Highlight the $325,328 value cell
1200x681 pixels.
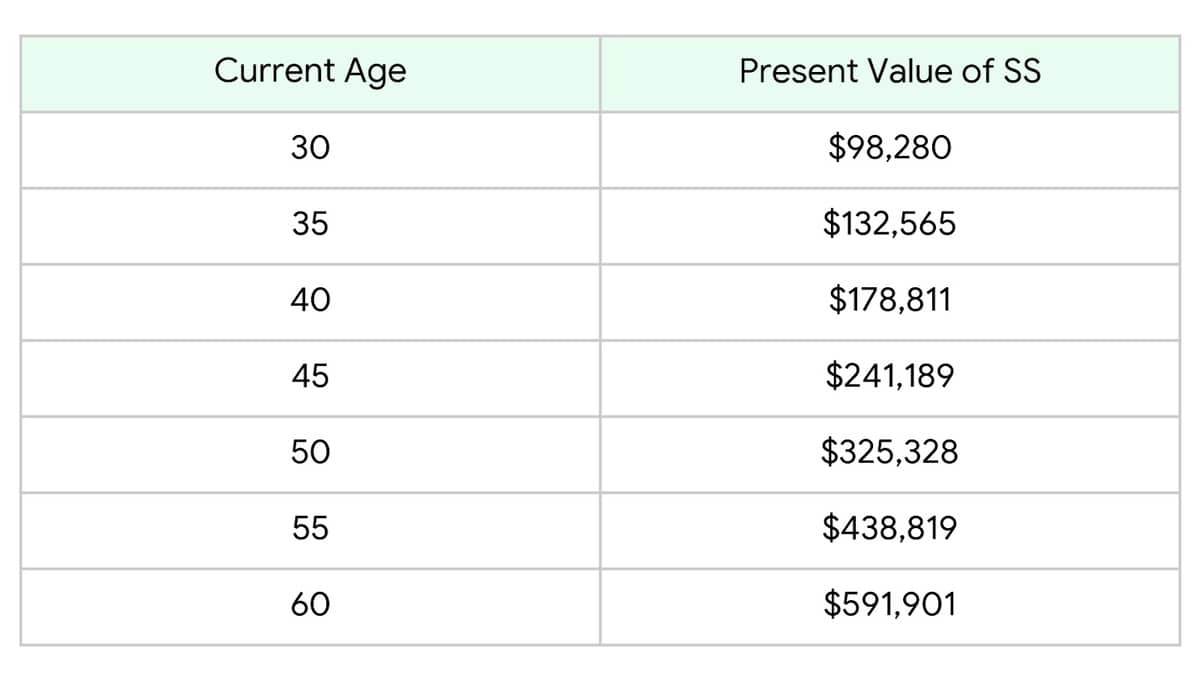coord(890,452)
